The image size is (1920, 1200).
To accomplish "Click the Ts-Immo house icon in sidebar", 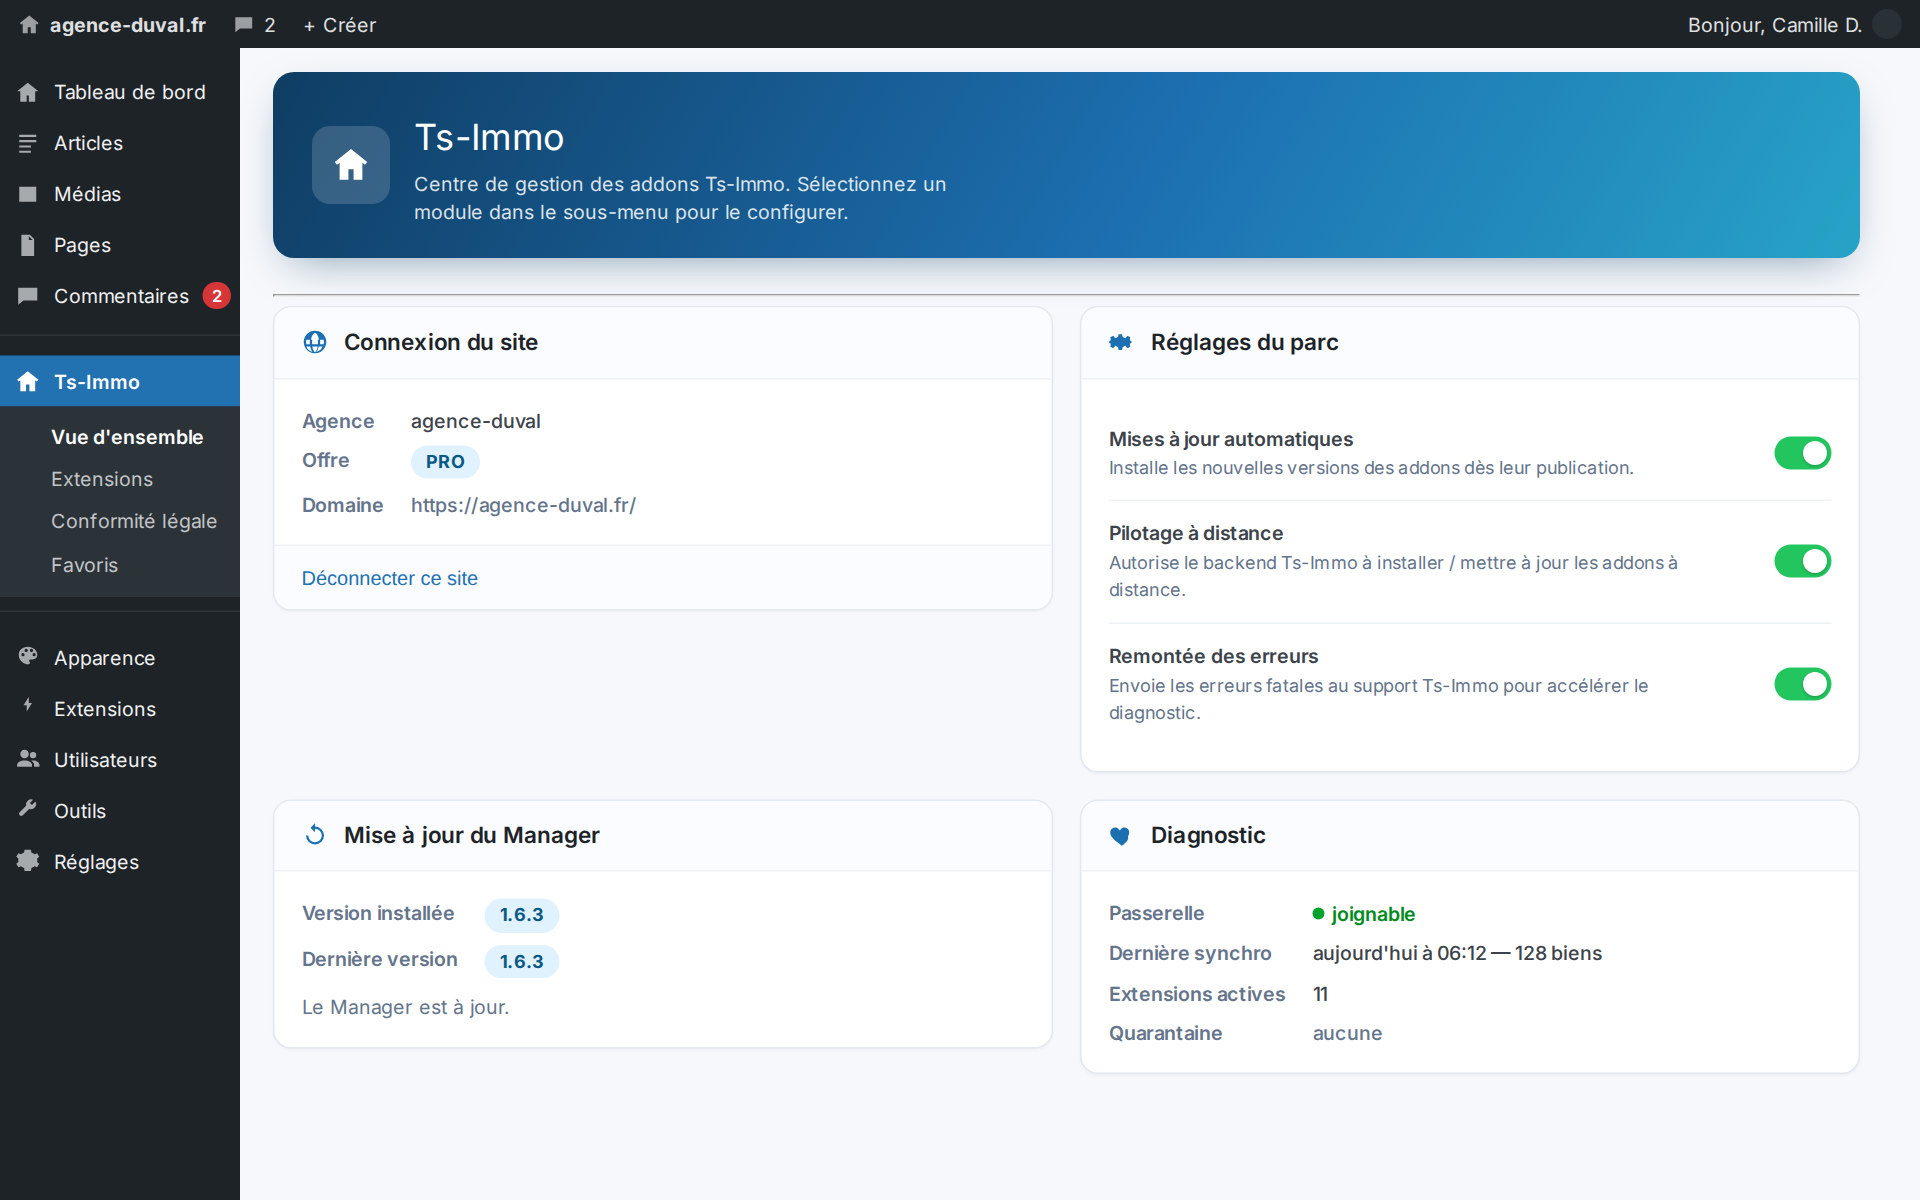I will coord(28,382).
